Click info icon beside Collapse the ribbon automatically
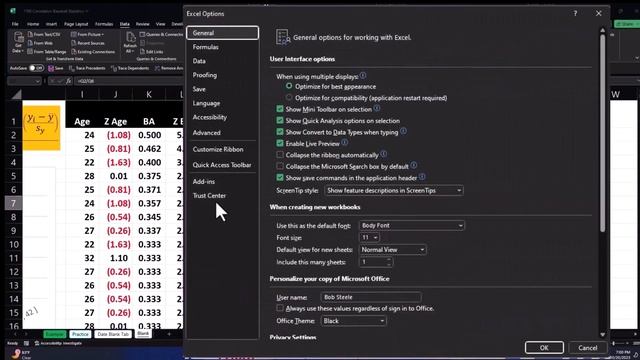 point(383,154)
